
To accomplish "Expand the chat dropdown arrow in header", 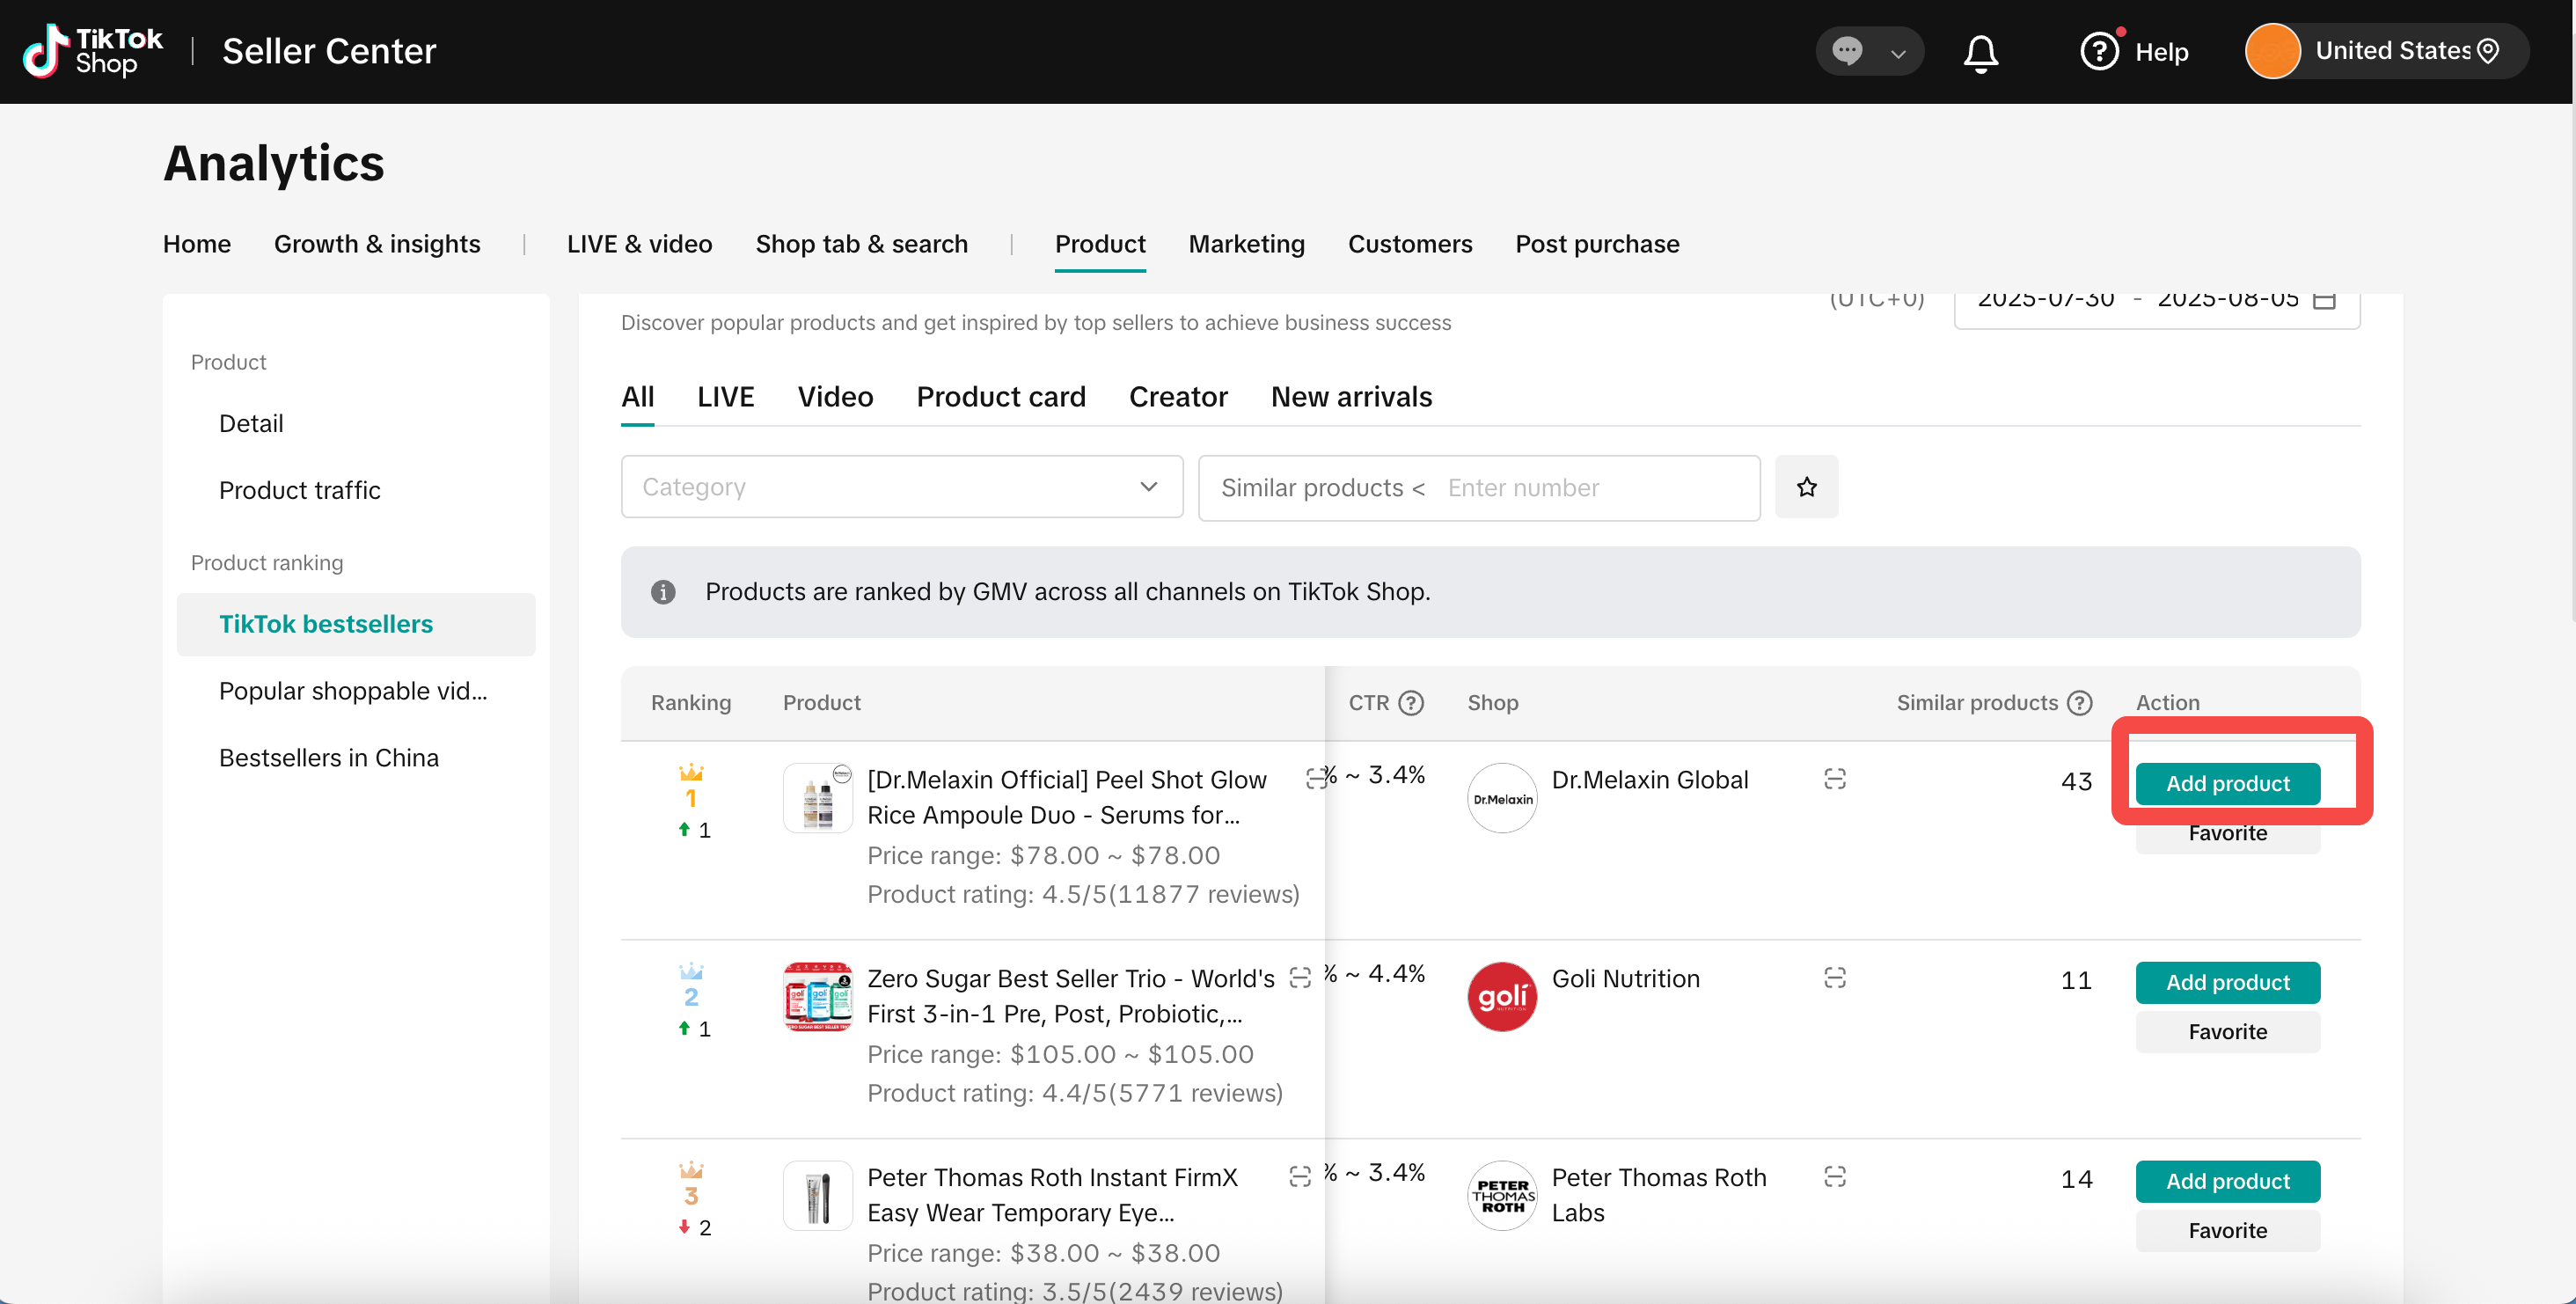I will coord(1897,53).
